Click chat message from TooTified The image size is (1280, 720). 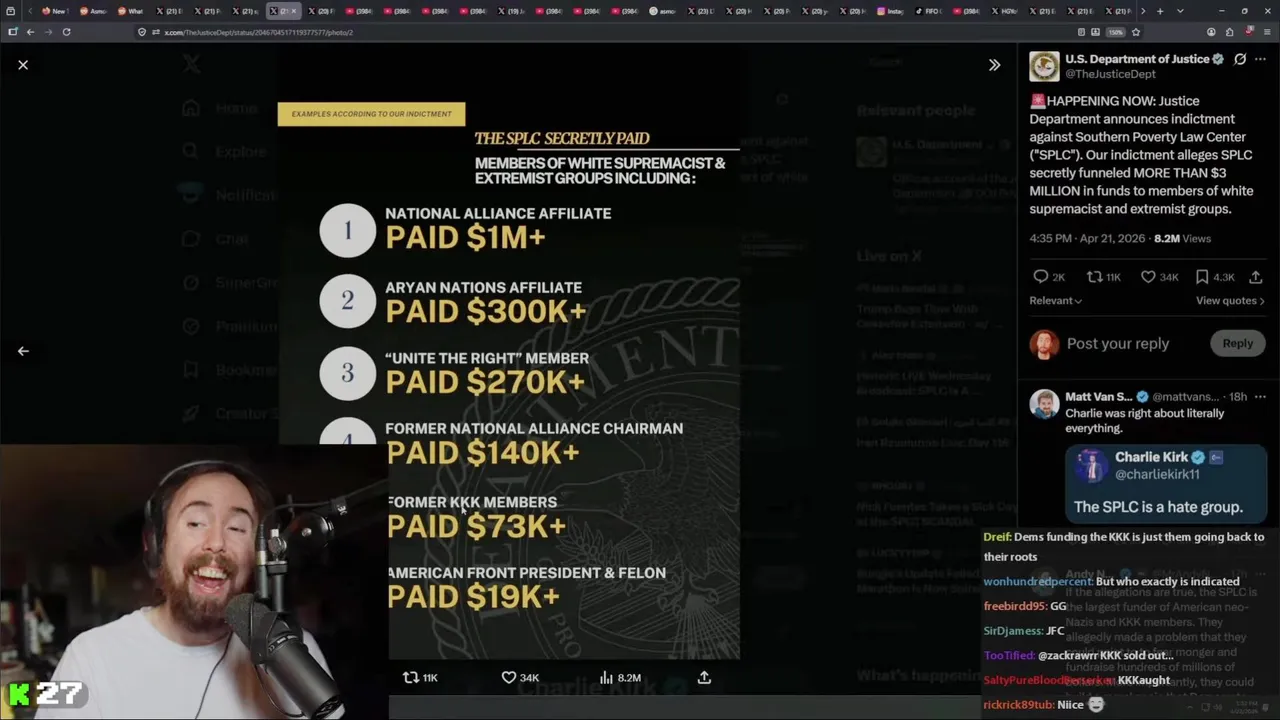coord(1077,656)
